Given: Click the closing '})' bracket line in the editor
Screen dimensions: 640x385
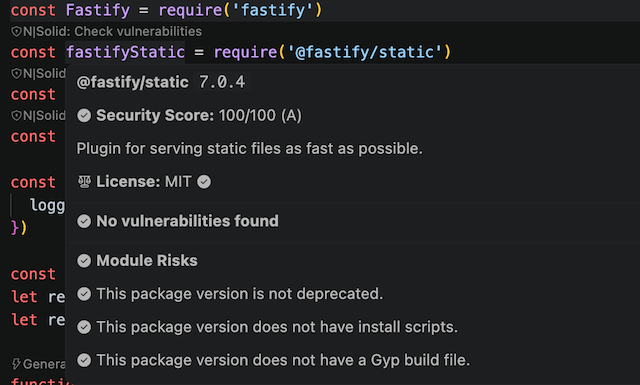Looking at the screenshot, I should [19, 227].
